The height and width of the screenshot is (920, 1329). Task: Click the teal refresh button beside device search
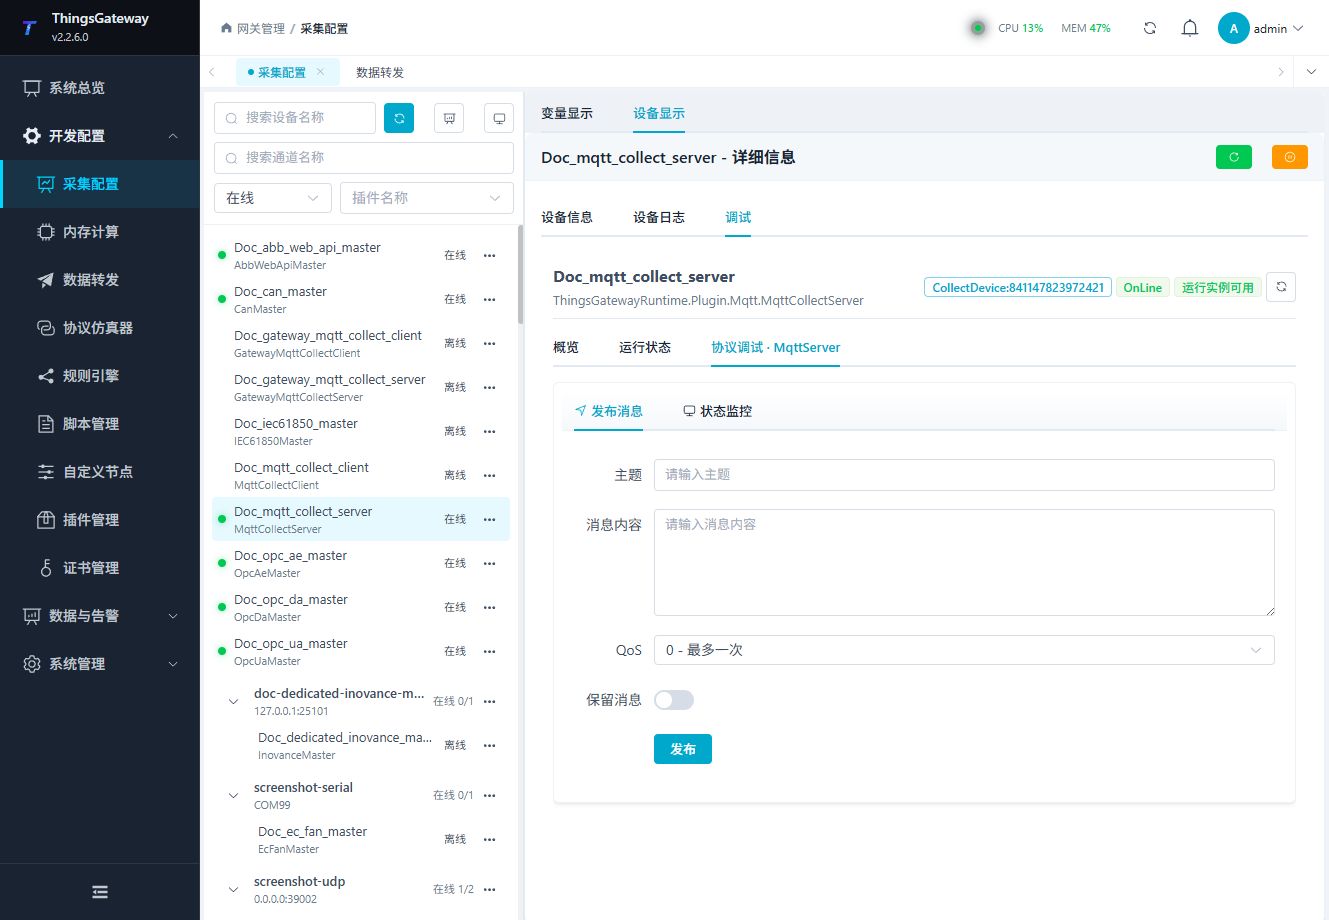[399, 118]
